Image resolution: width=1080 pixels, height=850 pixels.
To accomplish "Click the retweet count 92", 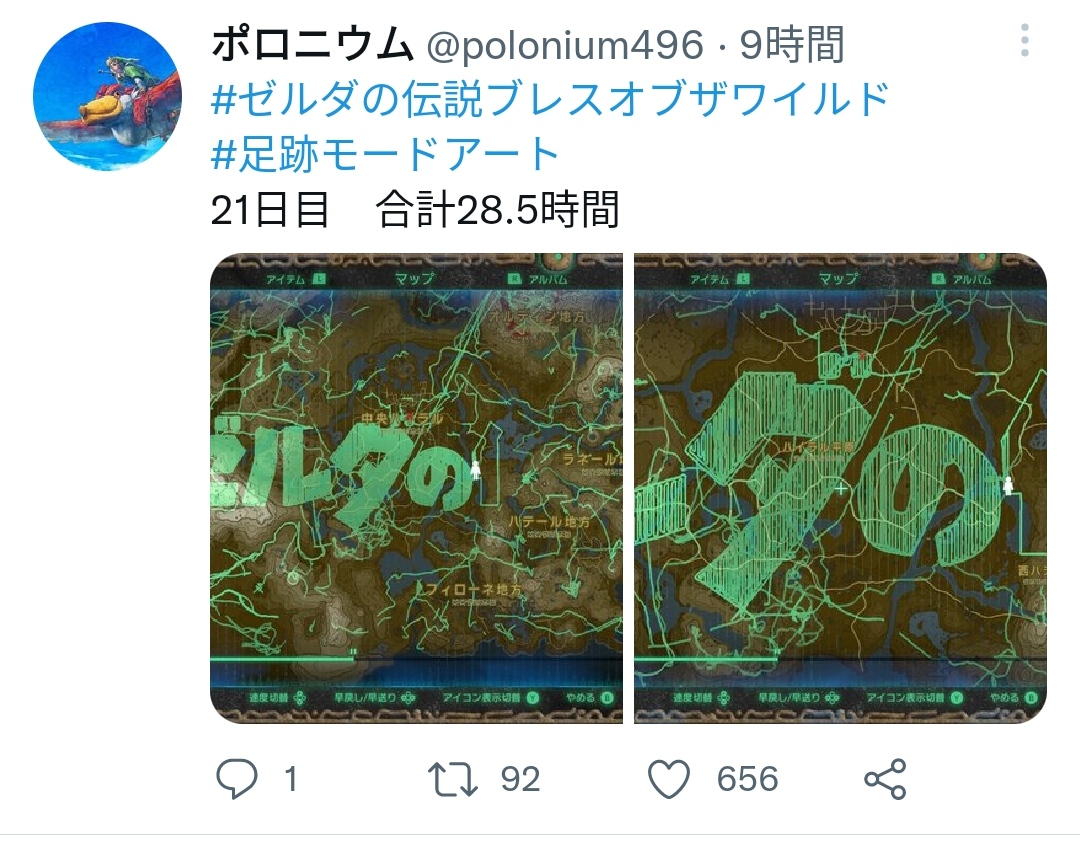I will (520, 779).
